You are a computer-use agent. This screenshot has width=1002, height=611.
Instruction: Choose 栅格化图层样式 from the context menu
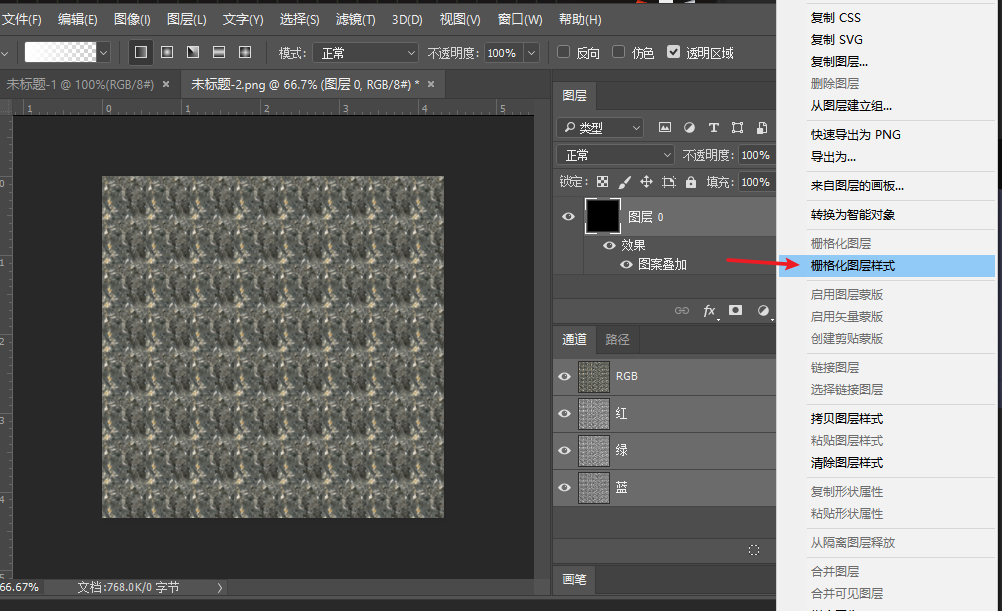click(x=887, y=266)
